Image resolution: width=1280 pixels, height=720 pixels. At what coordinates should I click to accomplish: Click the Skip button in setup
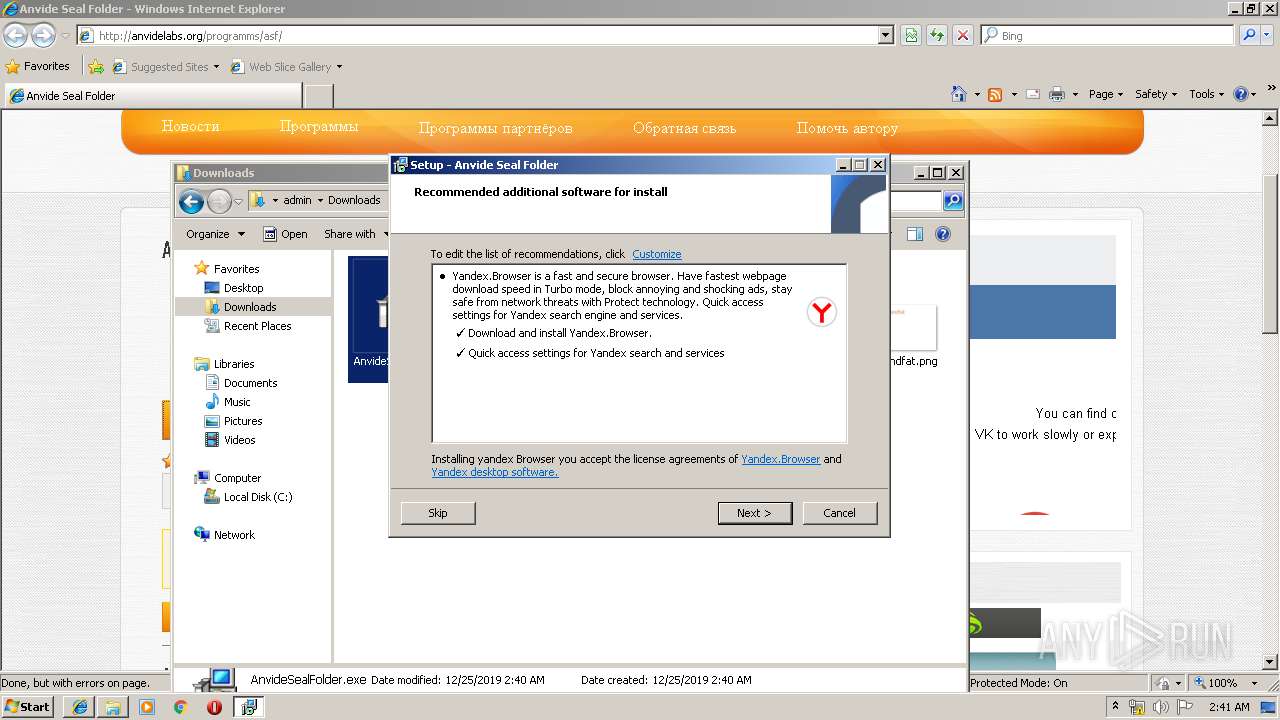[438, 513]
